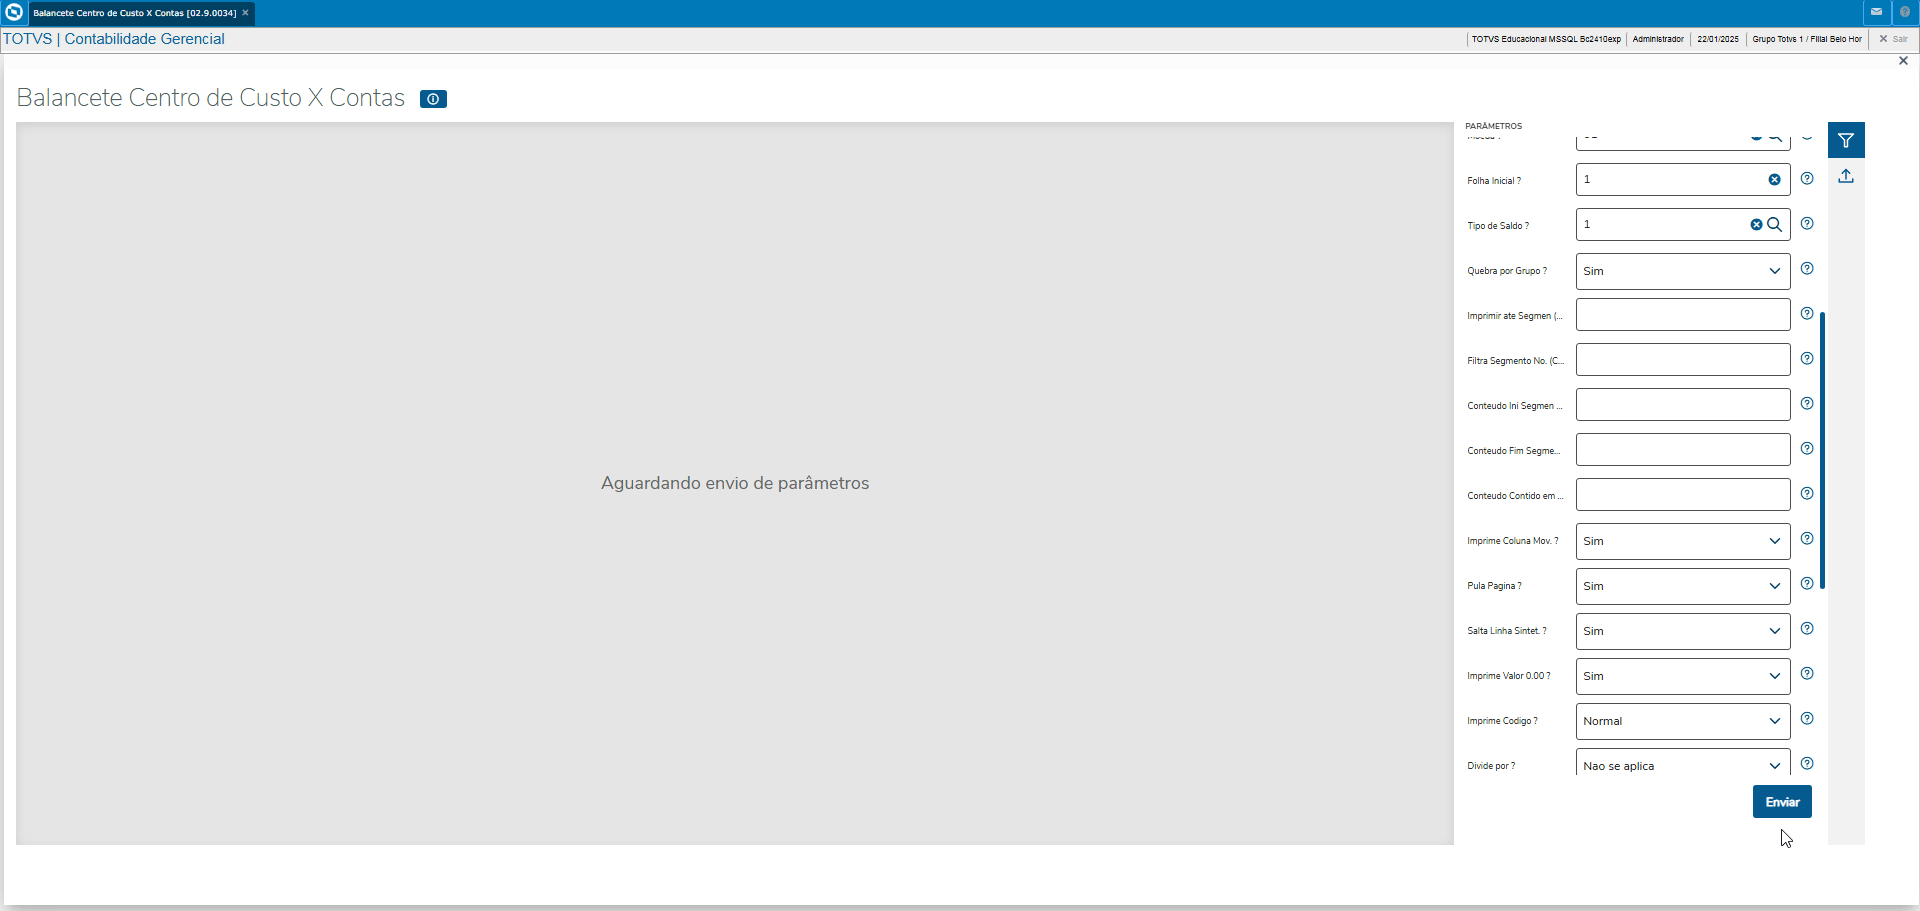This screenshot has height=911, width=1920.
Task: Show help for Divide por
Action: 1807,764
